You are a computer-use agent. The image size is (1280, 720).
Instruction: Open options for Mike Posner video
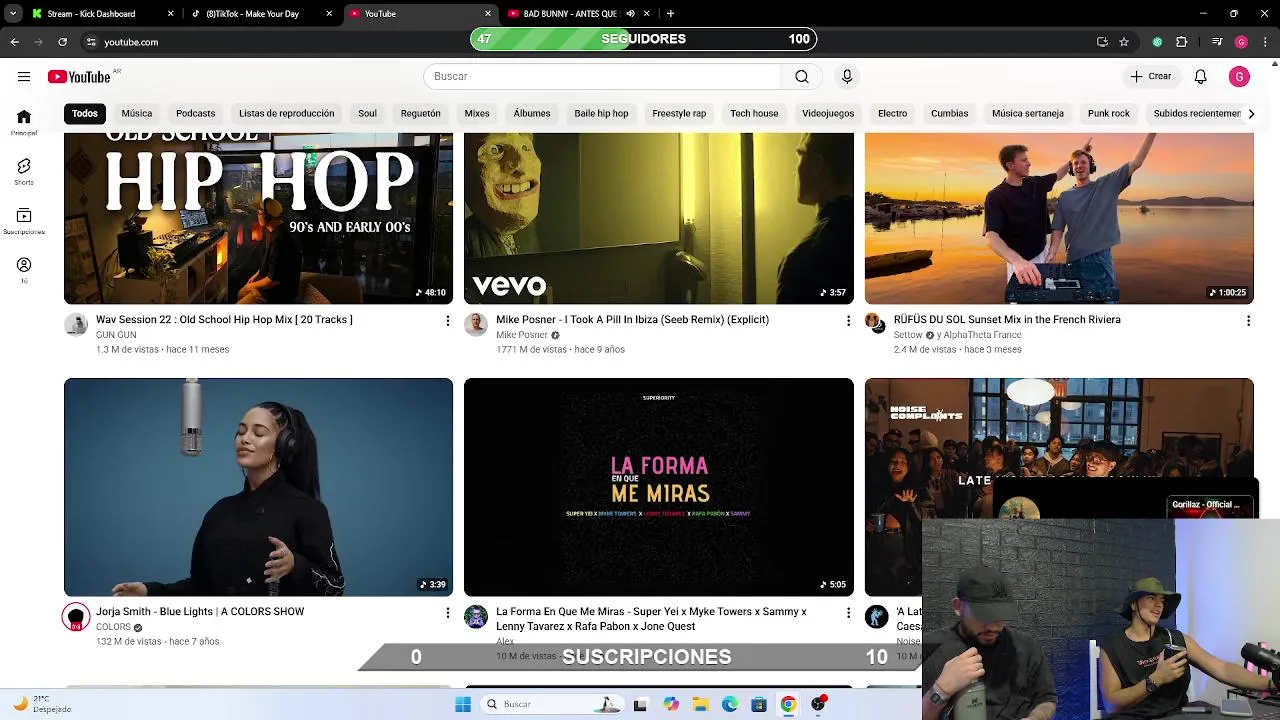(x=848, y=320)
